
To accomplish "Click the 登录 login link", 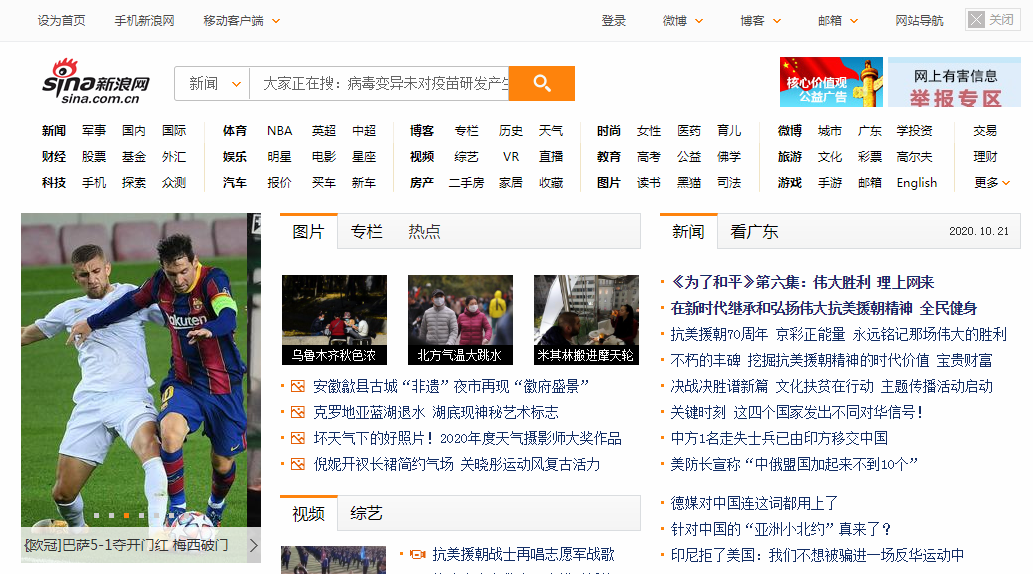I will coord(613,21).
